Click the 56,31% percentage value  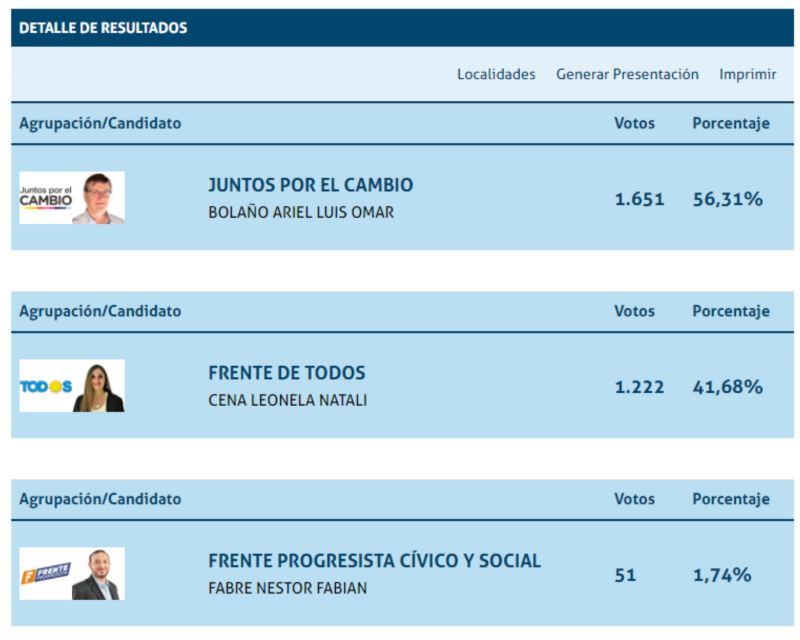coord(728,199)
